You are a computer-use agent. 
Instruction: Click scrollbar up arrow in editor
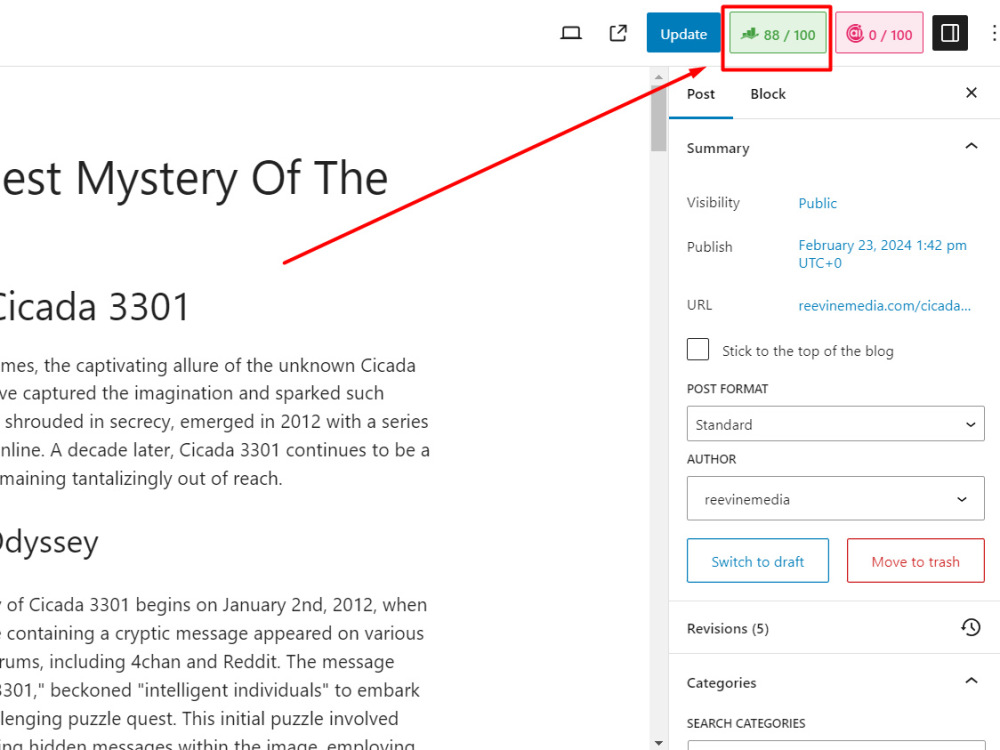click(x=659, y=77)
